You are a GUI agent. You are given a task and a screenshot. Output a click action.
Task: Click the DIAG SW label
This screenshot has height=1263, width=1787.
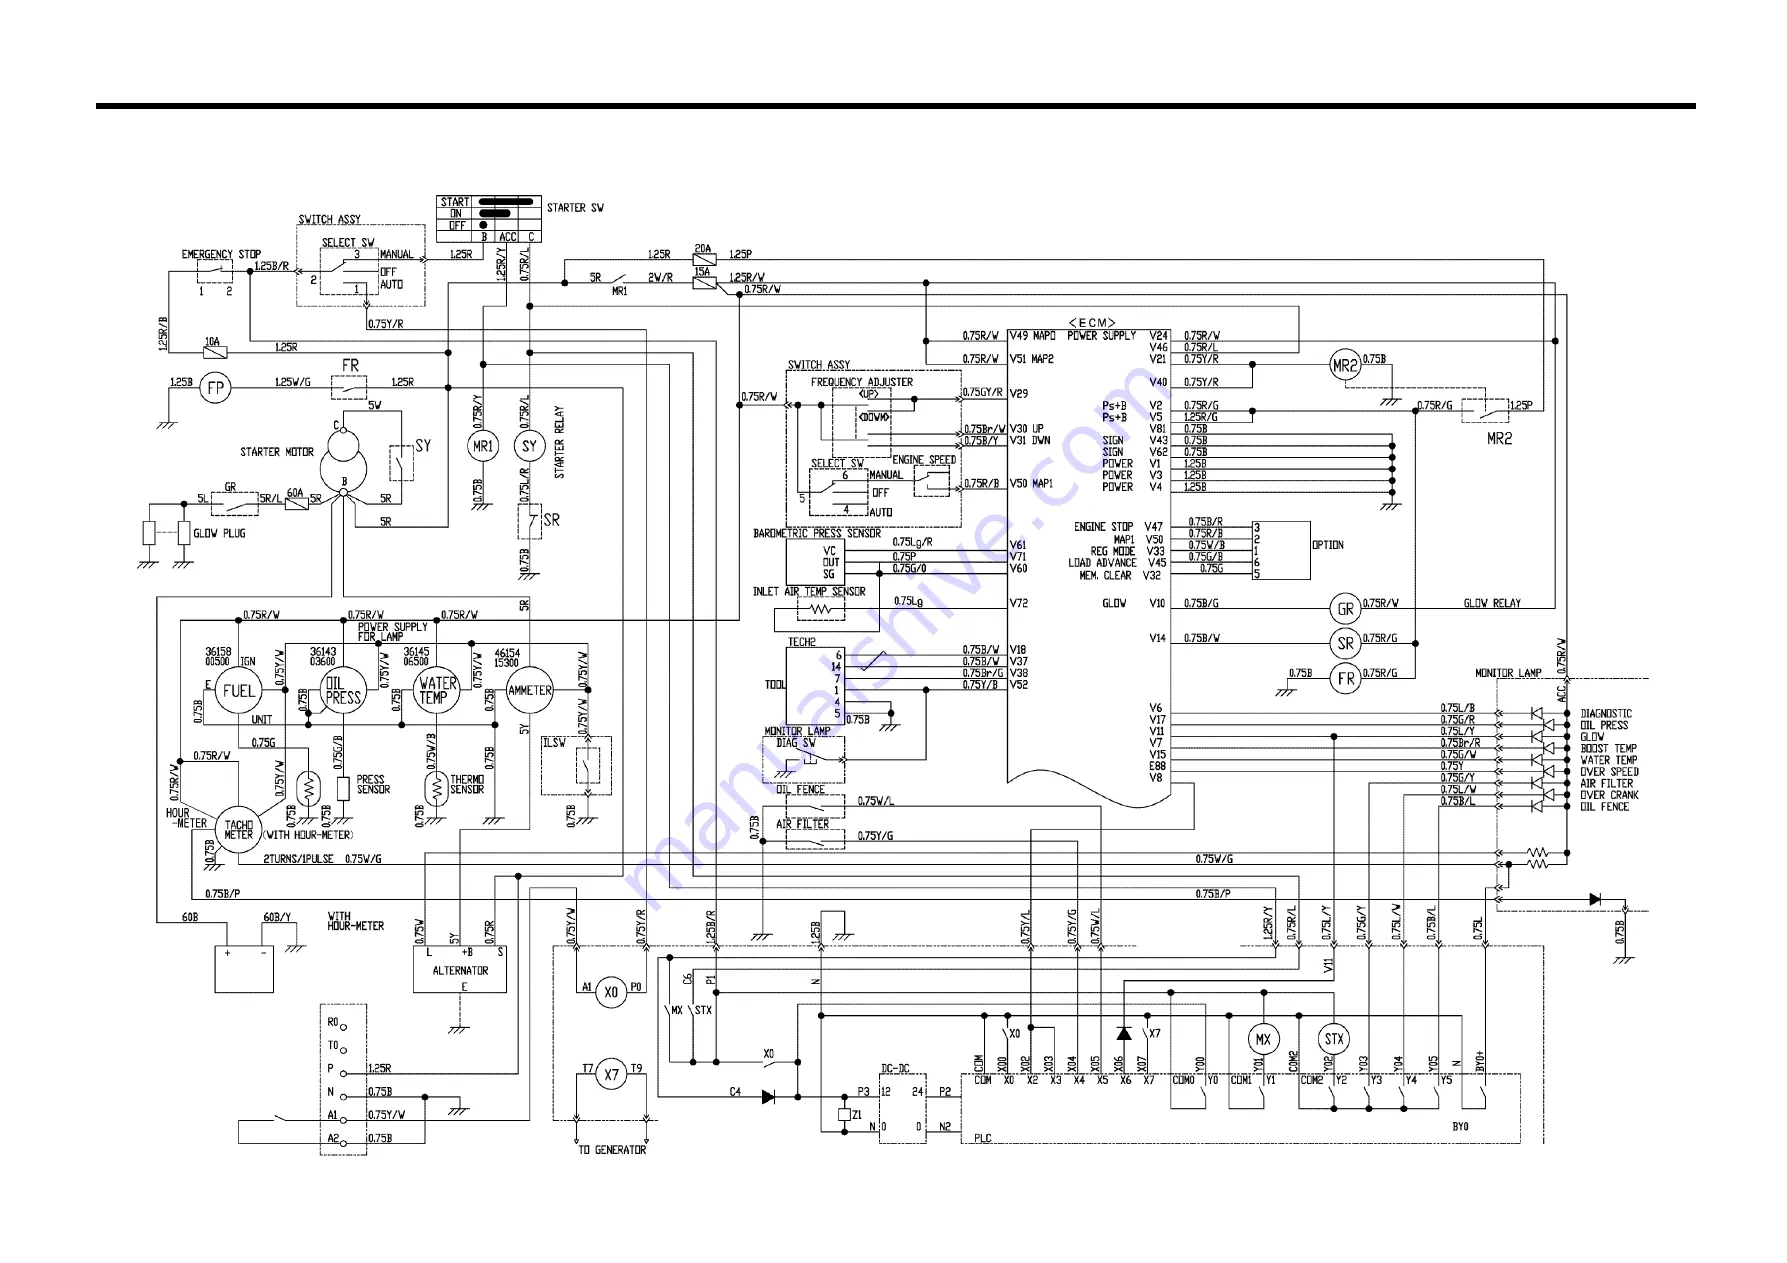coord(796,743)
